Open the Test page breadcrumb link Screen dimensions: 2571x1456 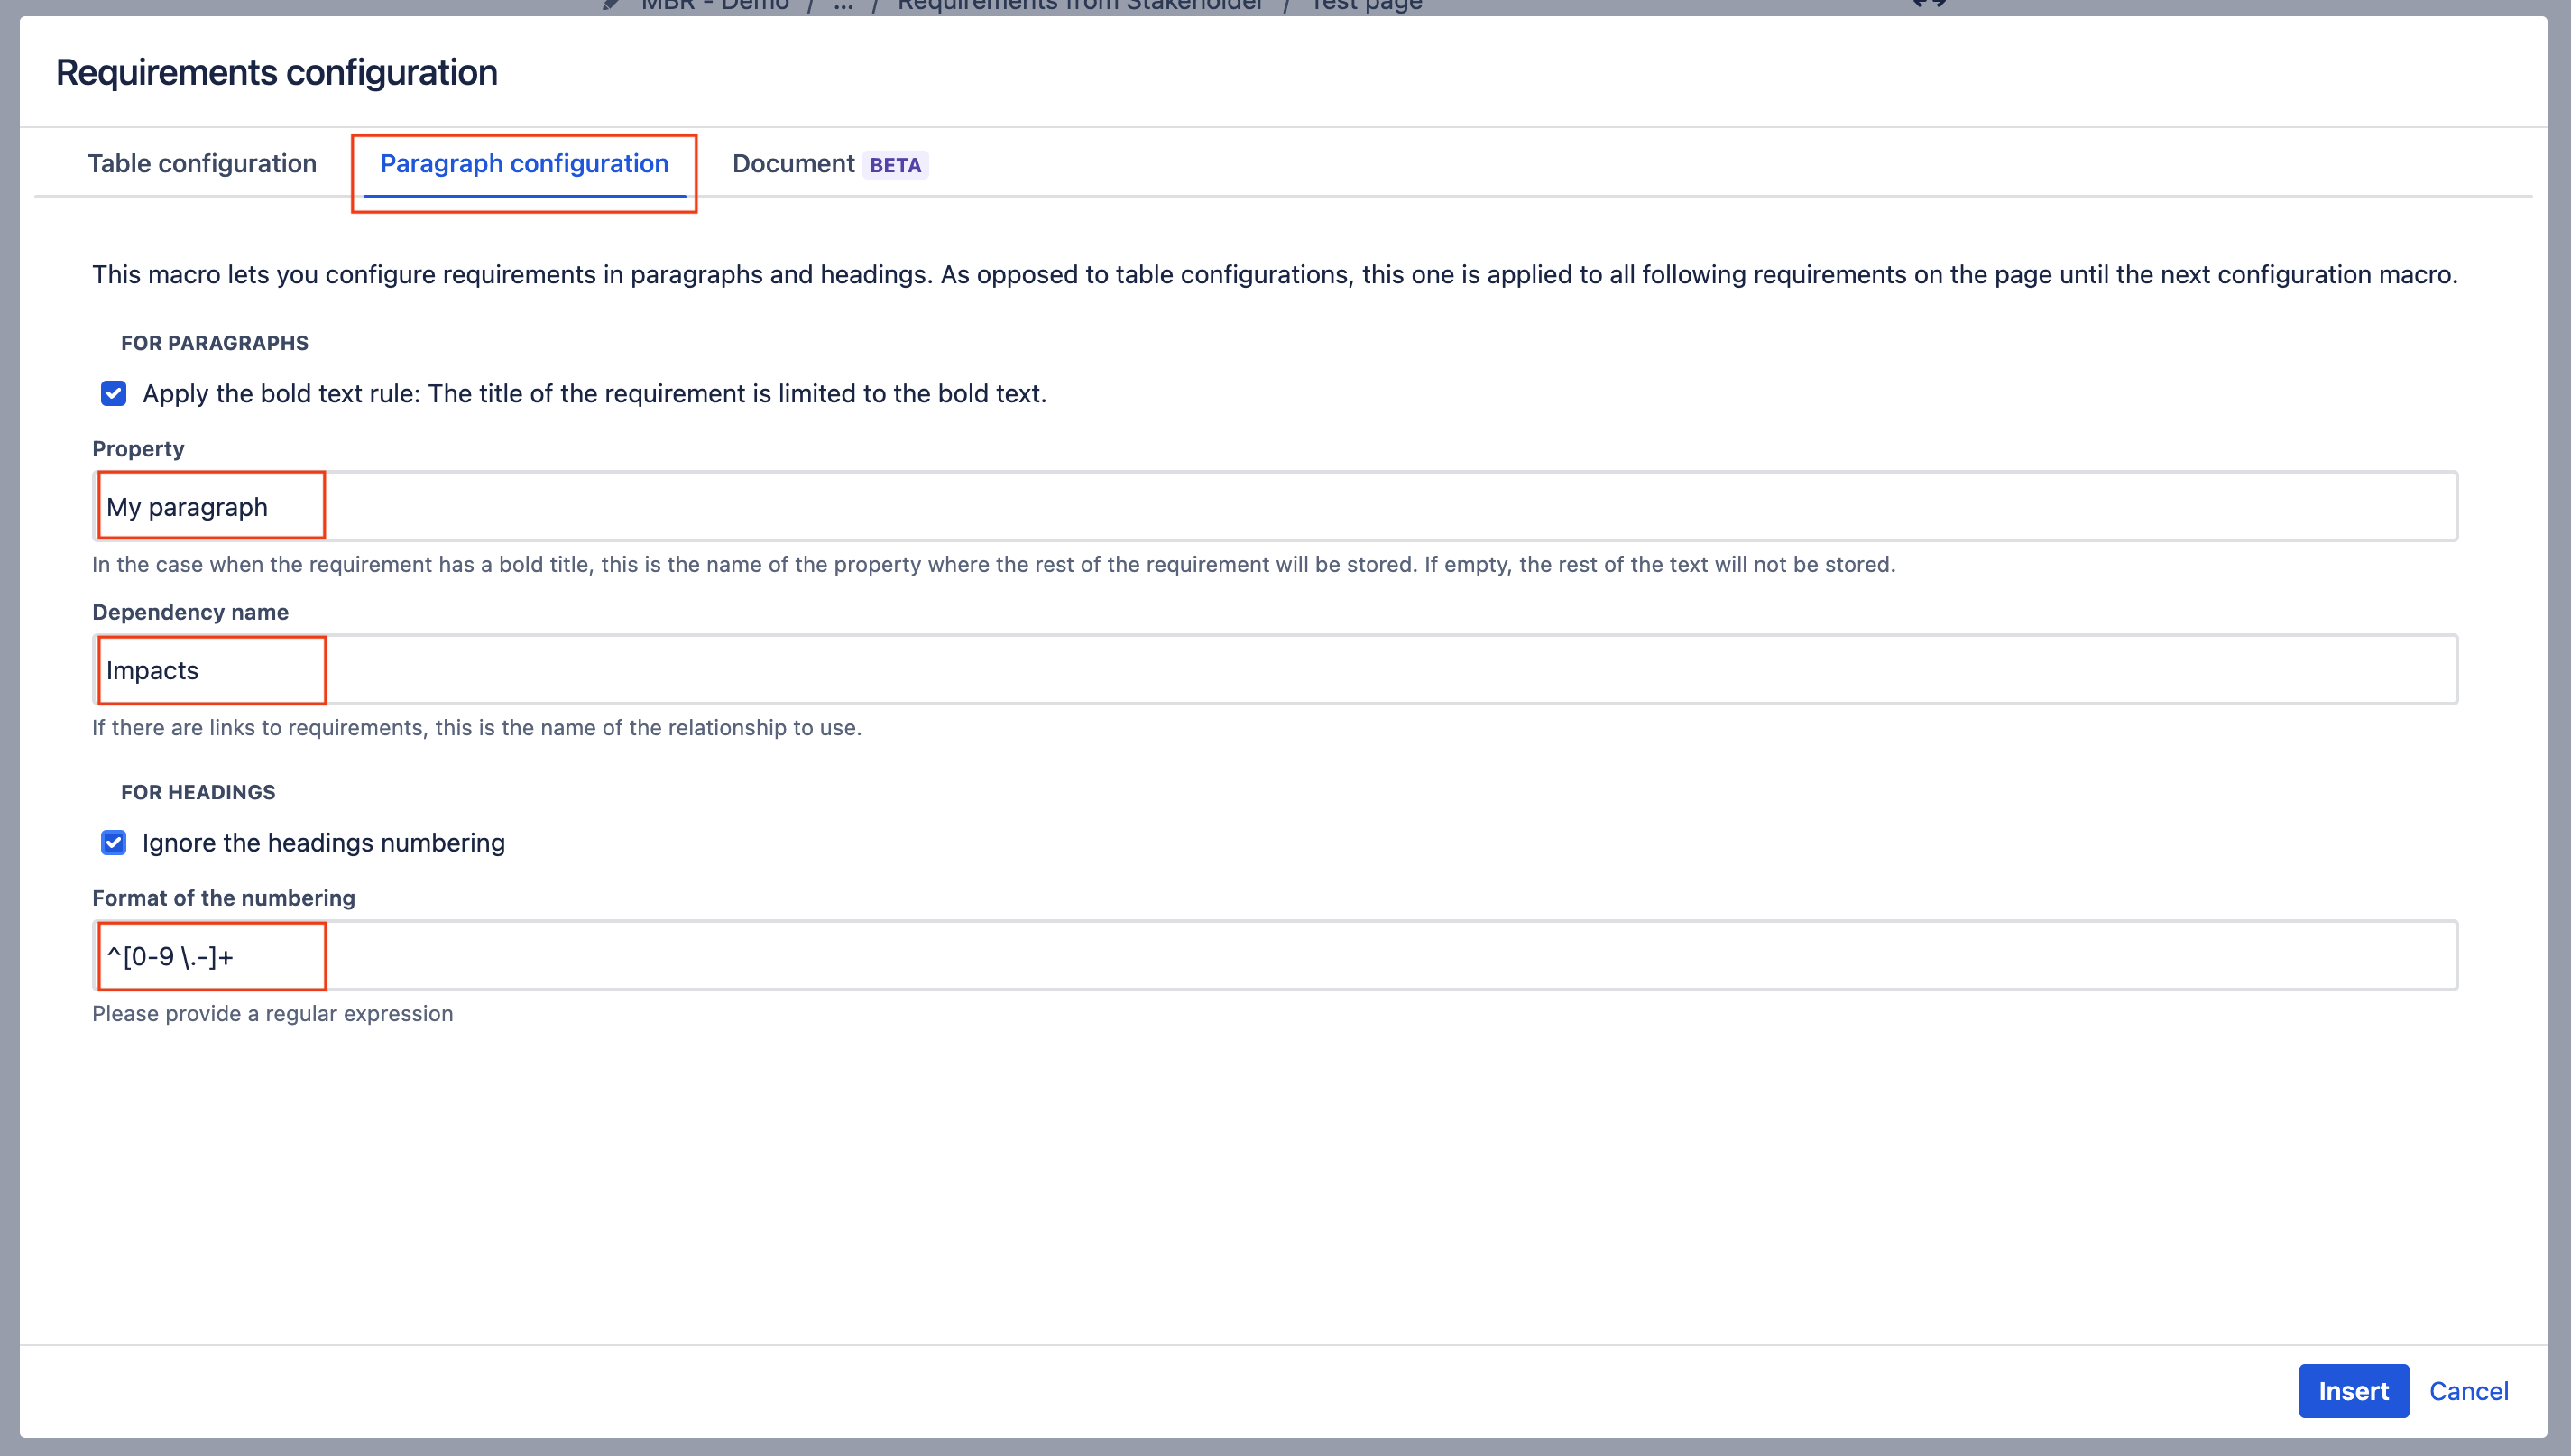point(1364,5)
